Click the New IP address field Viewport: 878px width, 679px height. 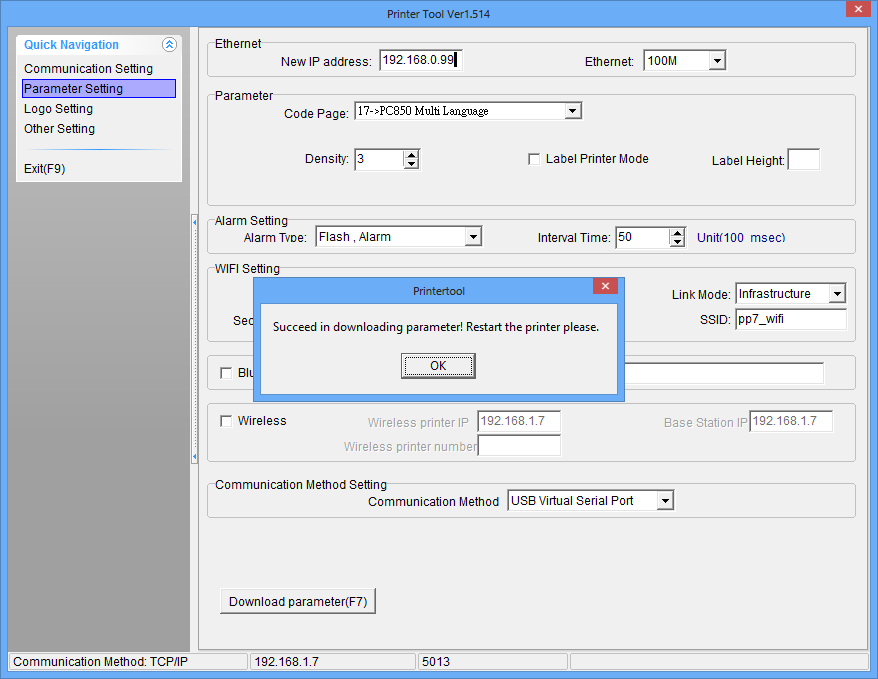420,61
